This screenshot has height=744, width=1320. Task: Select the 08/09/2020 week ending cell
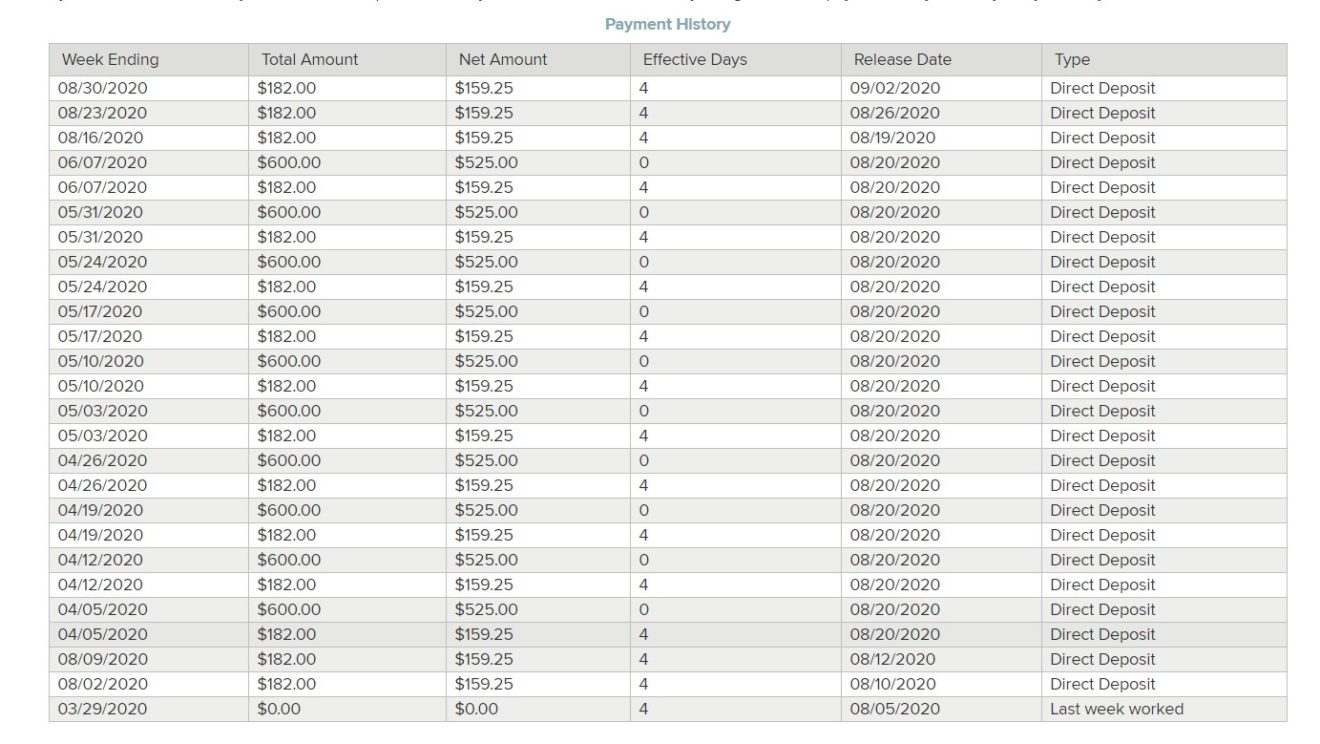point(102,659)
